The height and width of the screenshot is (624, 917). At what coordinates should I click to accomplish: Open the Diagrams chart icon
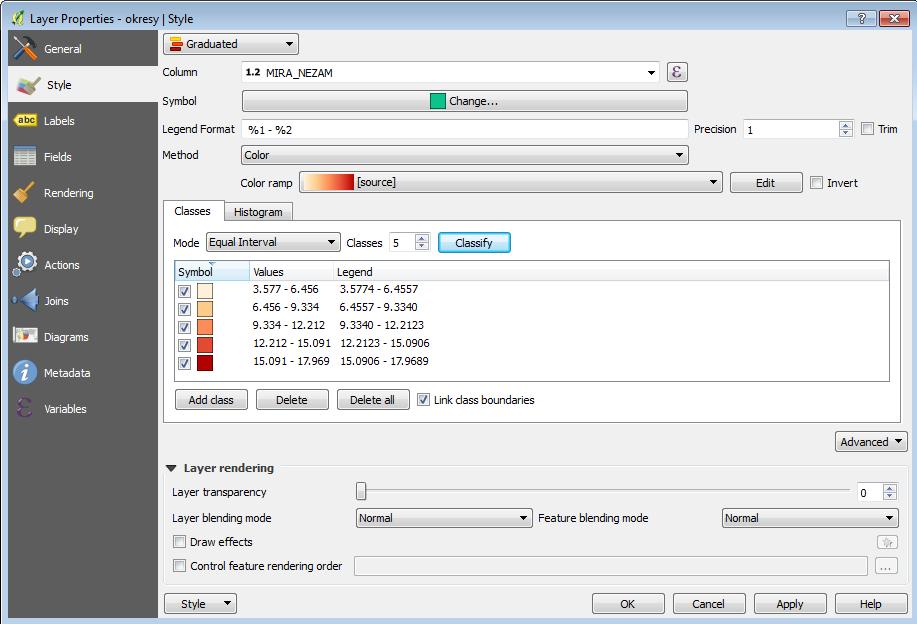tap(25, 336)
